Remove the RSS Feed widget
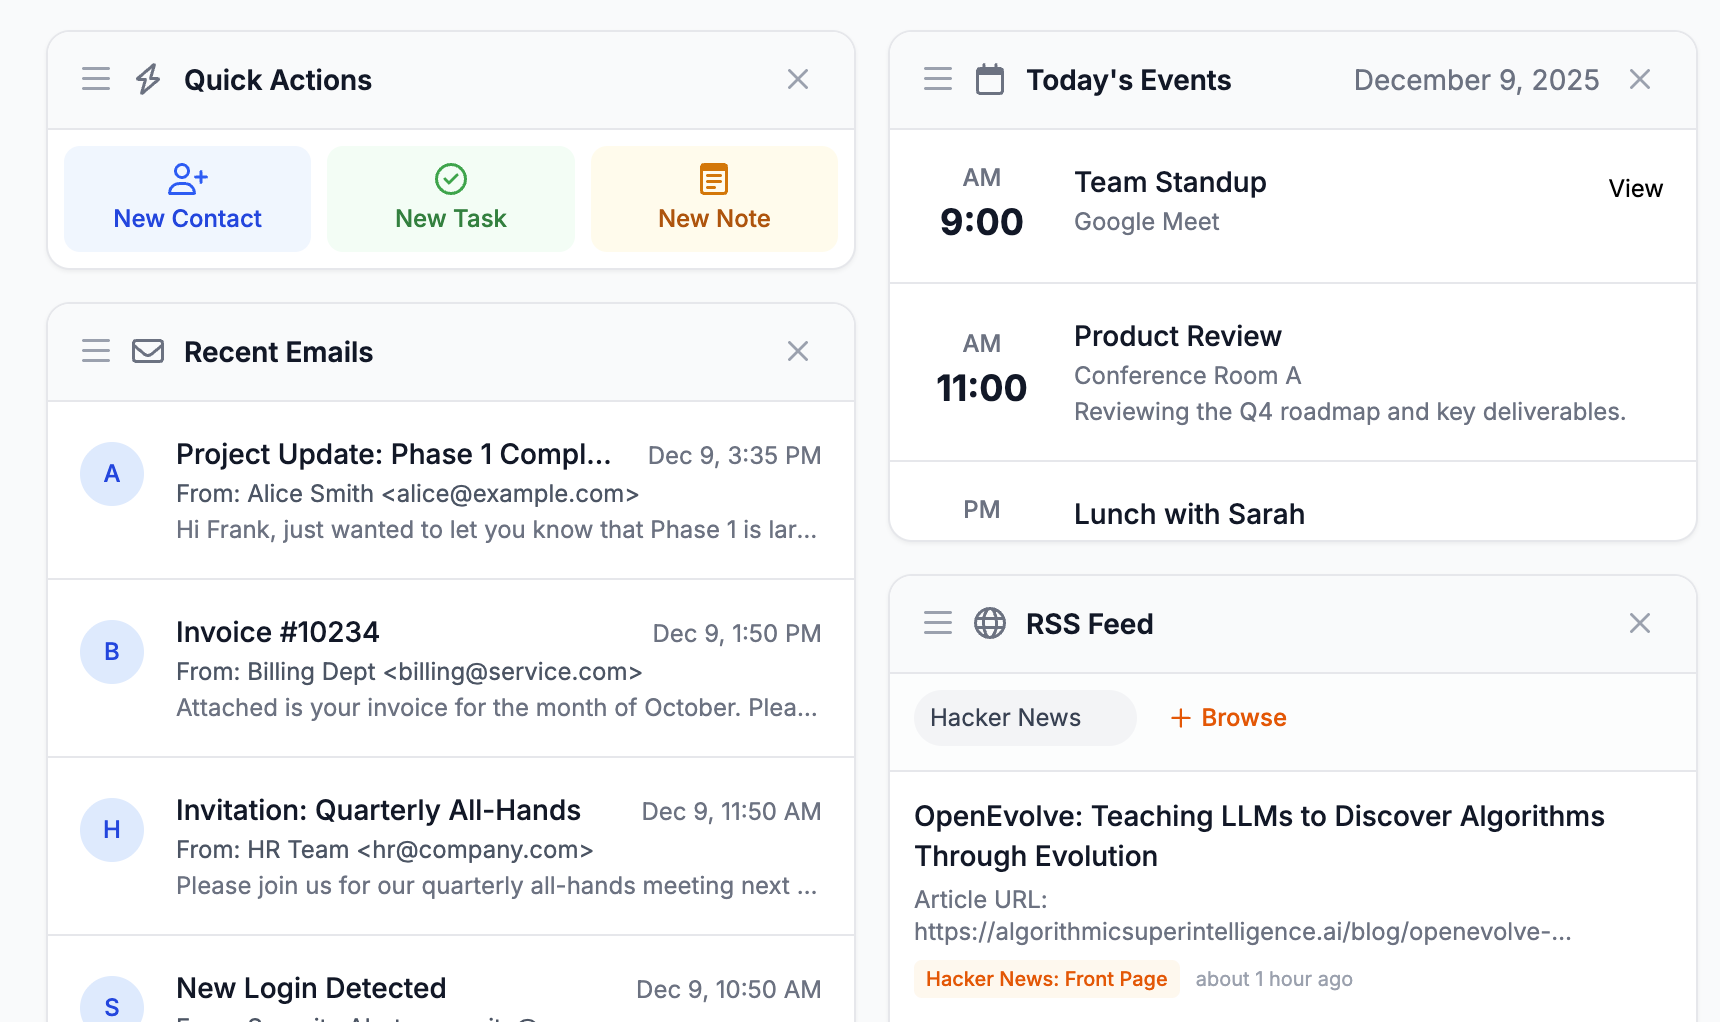 pos(1640,623)
